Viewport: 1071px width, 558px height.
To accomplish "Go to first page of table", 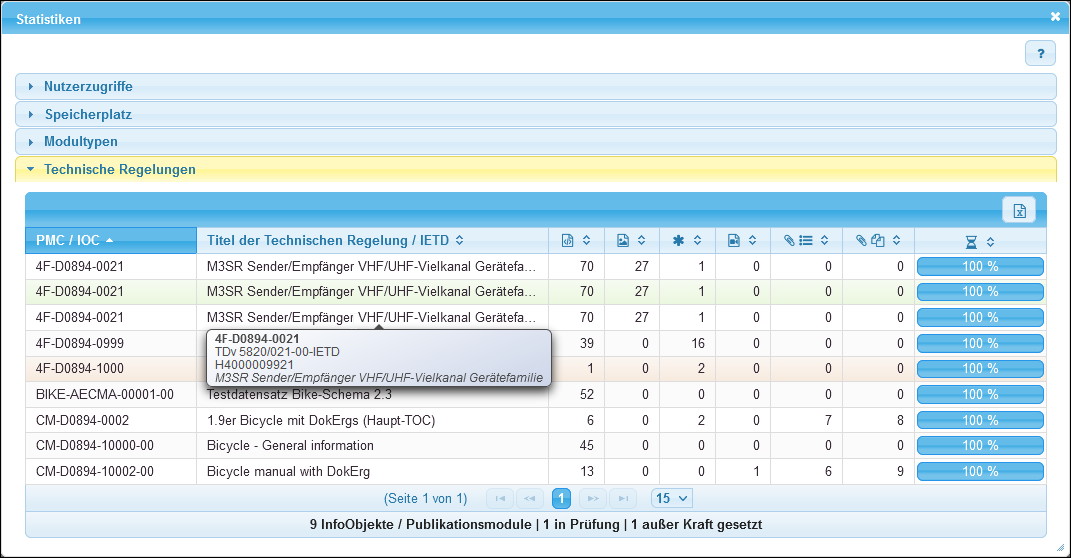I will click(500, 499).
